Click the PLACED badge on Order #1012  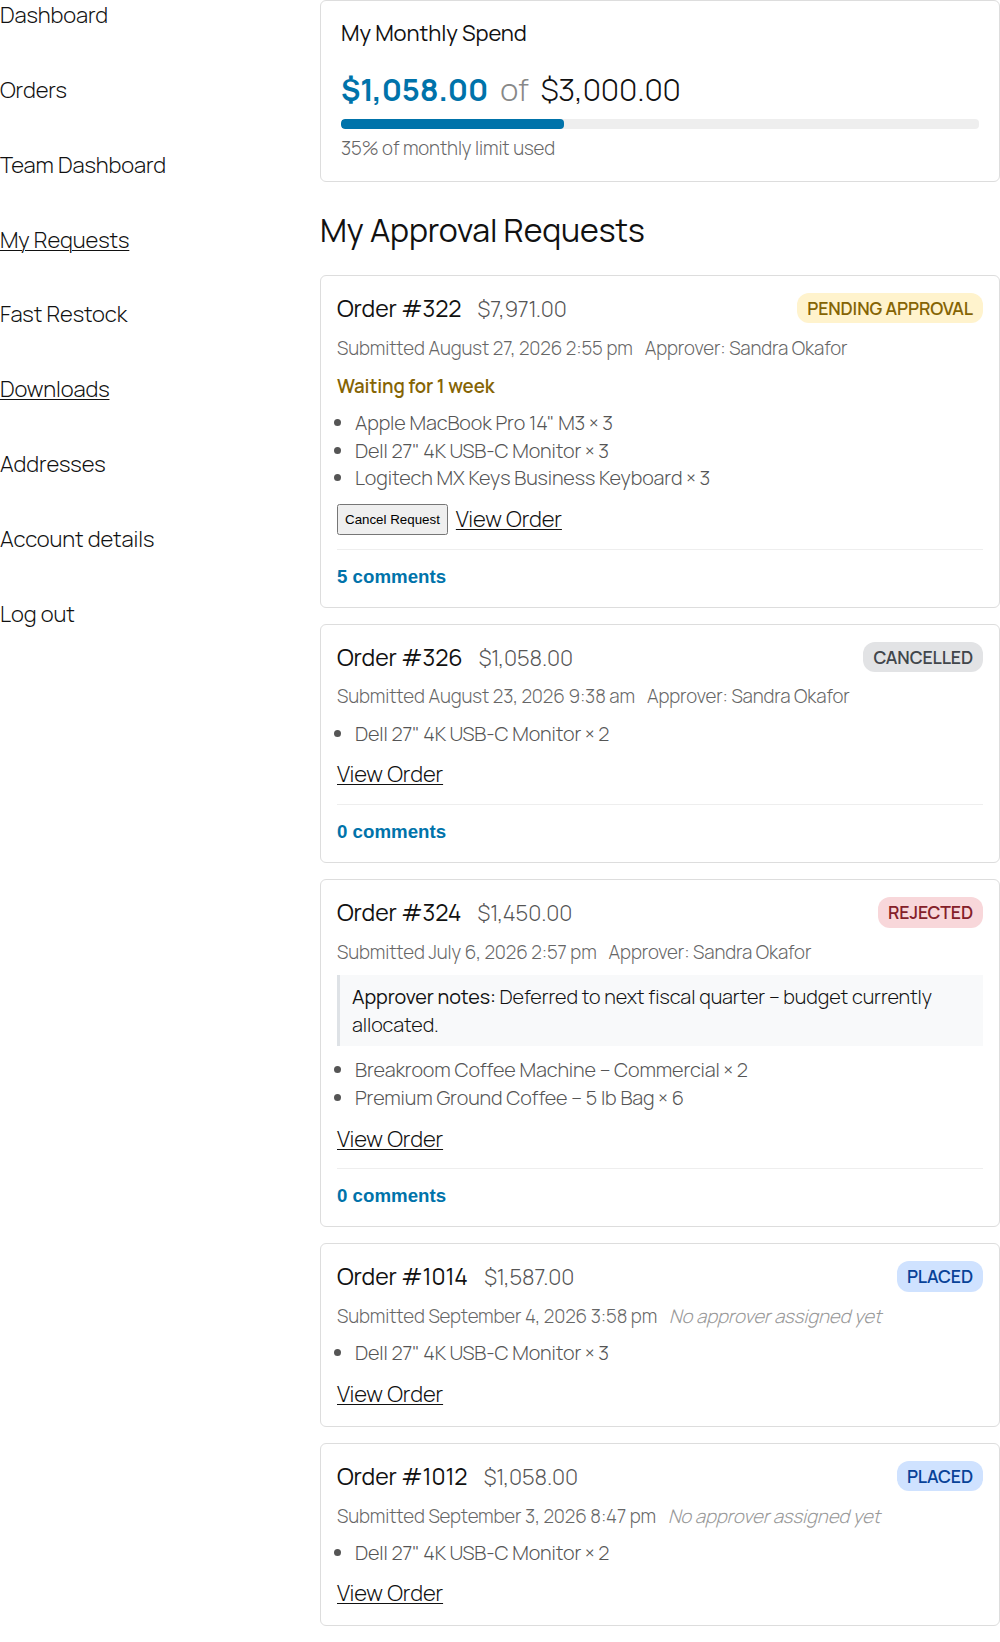click(939, 1477)
